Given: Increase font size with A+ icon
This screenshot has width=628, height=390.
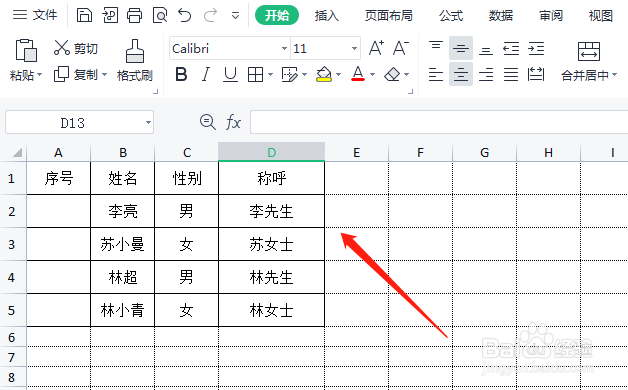Looking at the screenshot, I should [x=376, y=48].
